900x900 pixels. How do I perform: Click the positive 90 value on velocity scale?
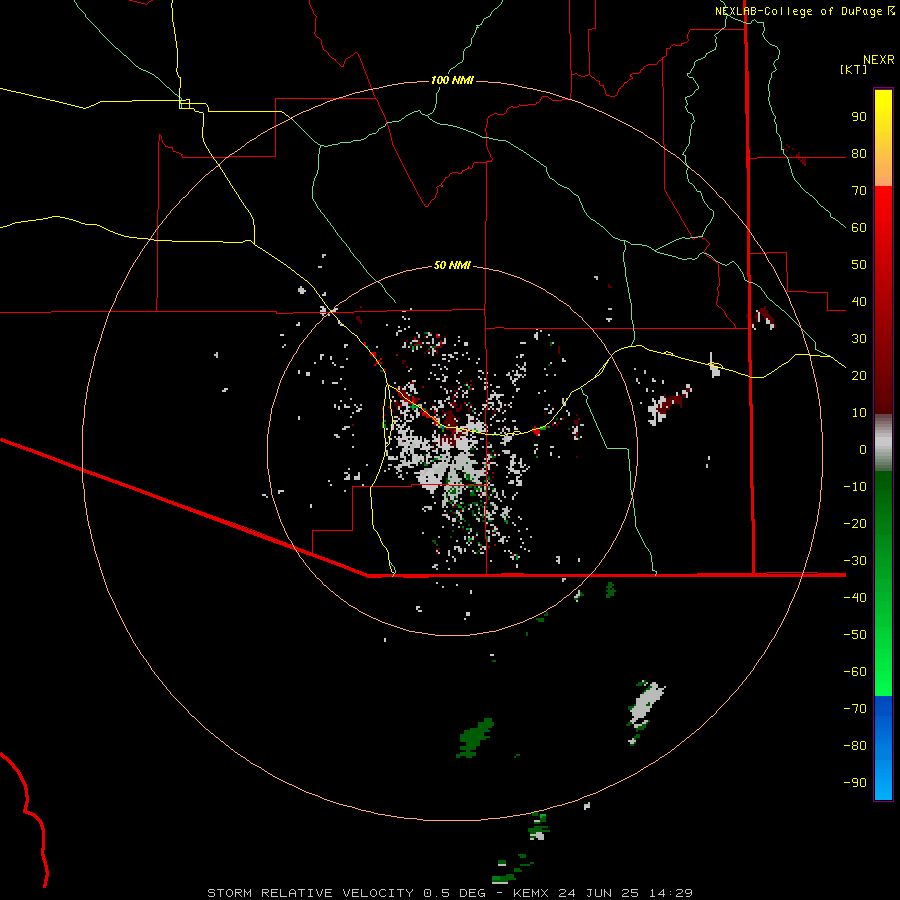(859, 117)
